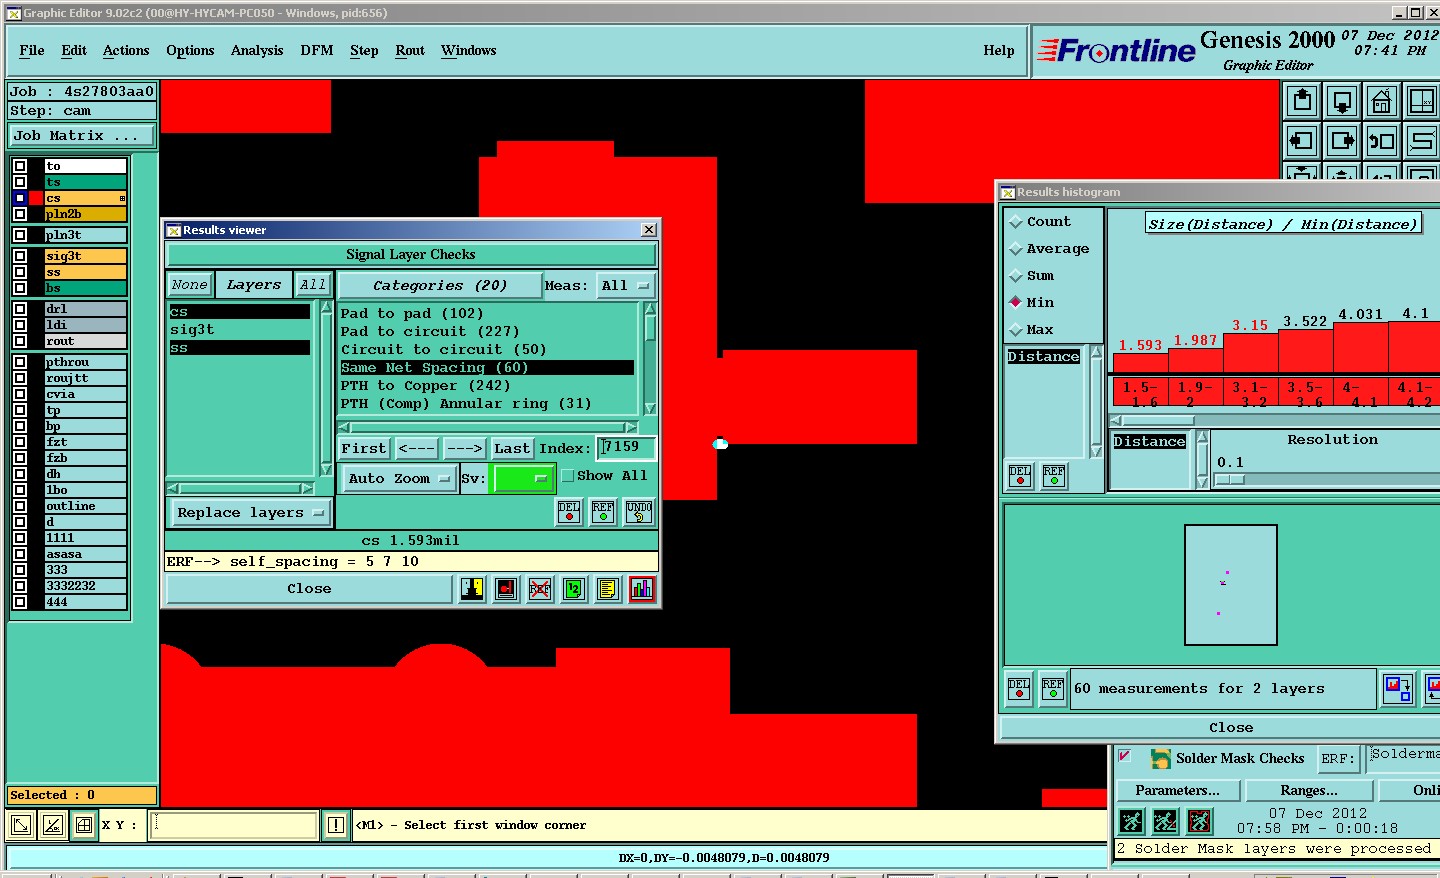Click third red-outlined running-man icon
Viewport: 1440px width, 878px height.
pyautogui.click(x=1199, y=822)
